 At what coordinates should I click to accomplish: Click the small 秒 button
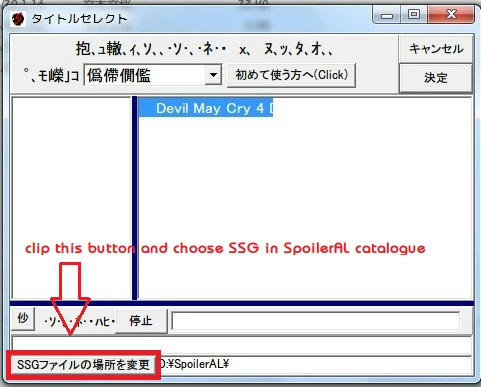23,319
